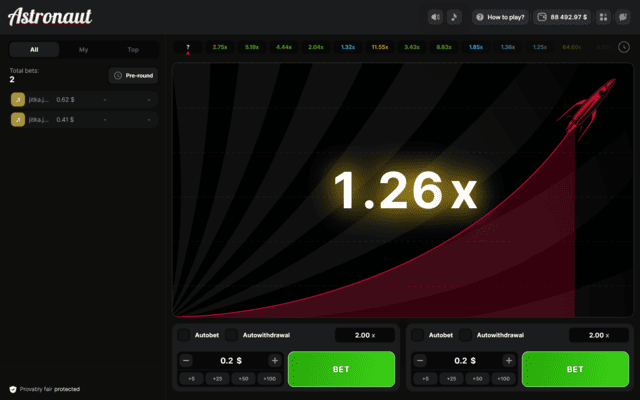Select avatar of the 0.62 $ bet
Image resolution: width=640 pixels, height=400 pixels.
click(x=18, y=100)
